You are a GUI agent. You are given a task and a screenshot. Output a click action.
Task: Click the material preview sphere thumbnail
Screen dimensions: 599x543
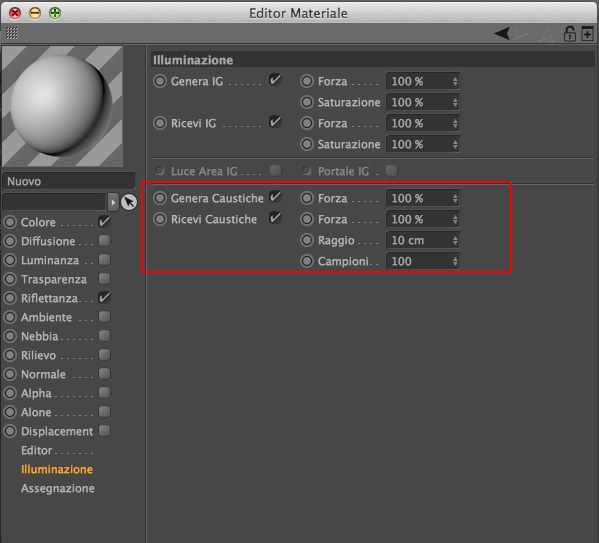(62, 106)
